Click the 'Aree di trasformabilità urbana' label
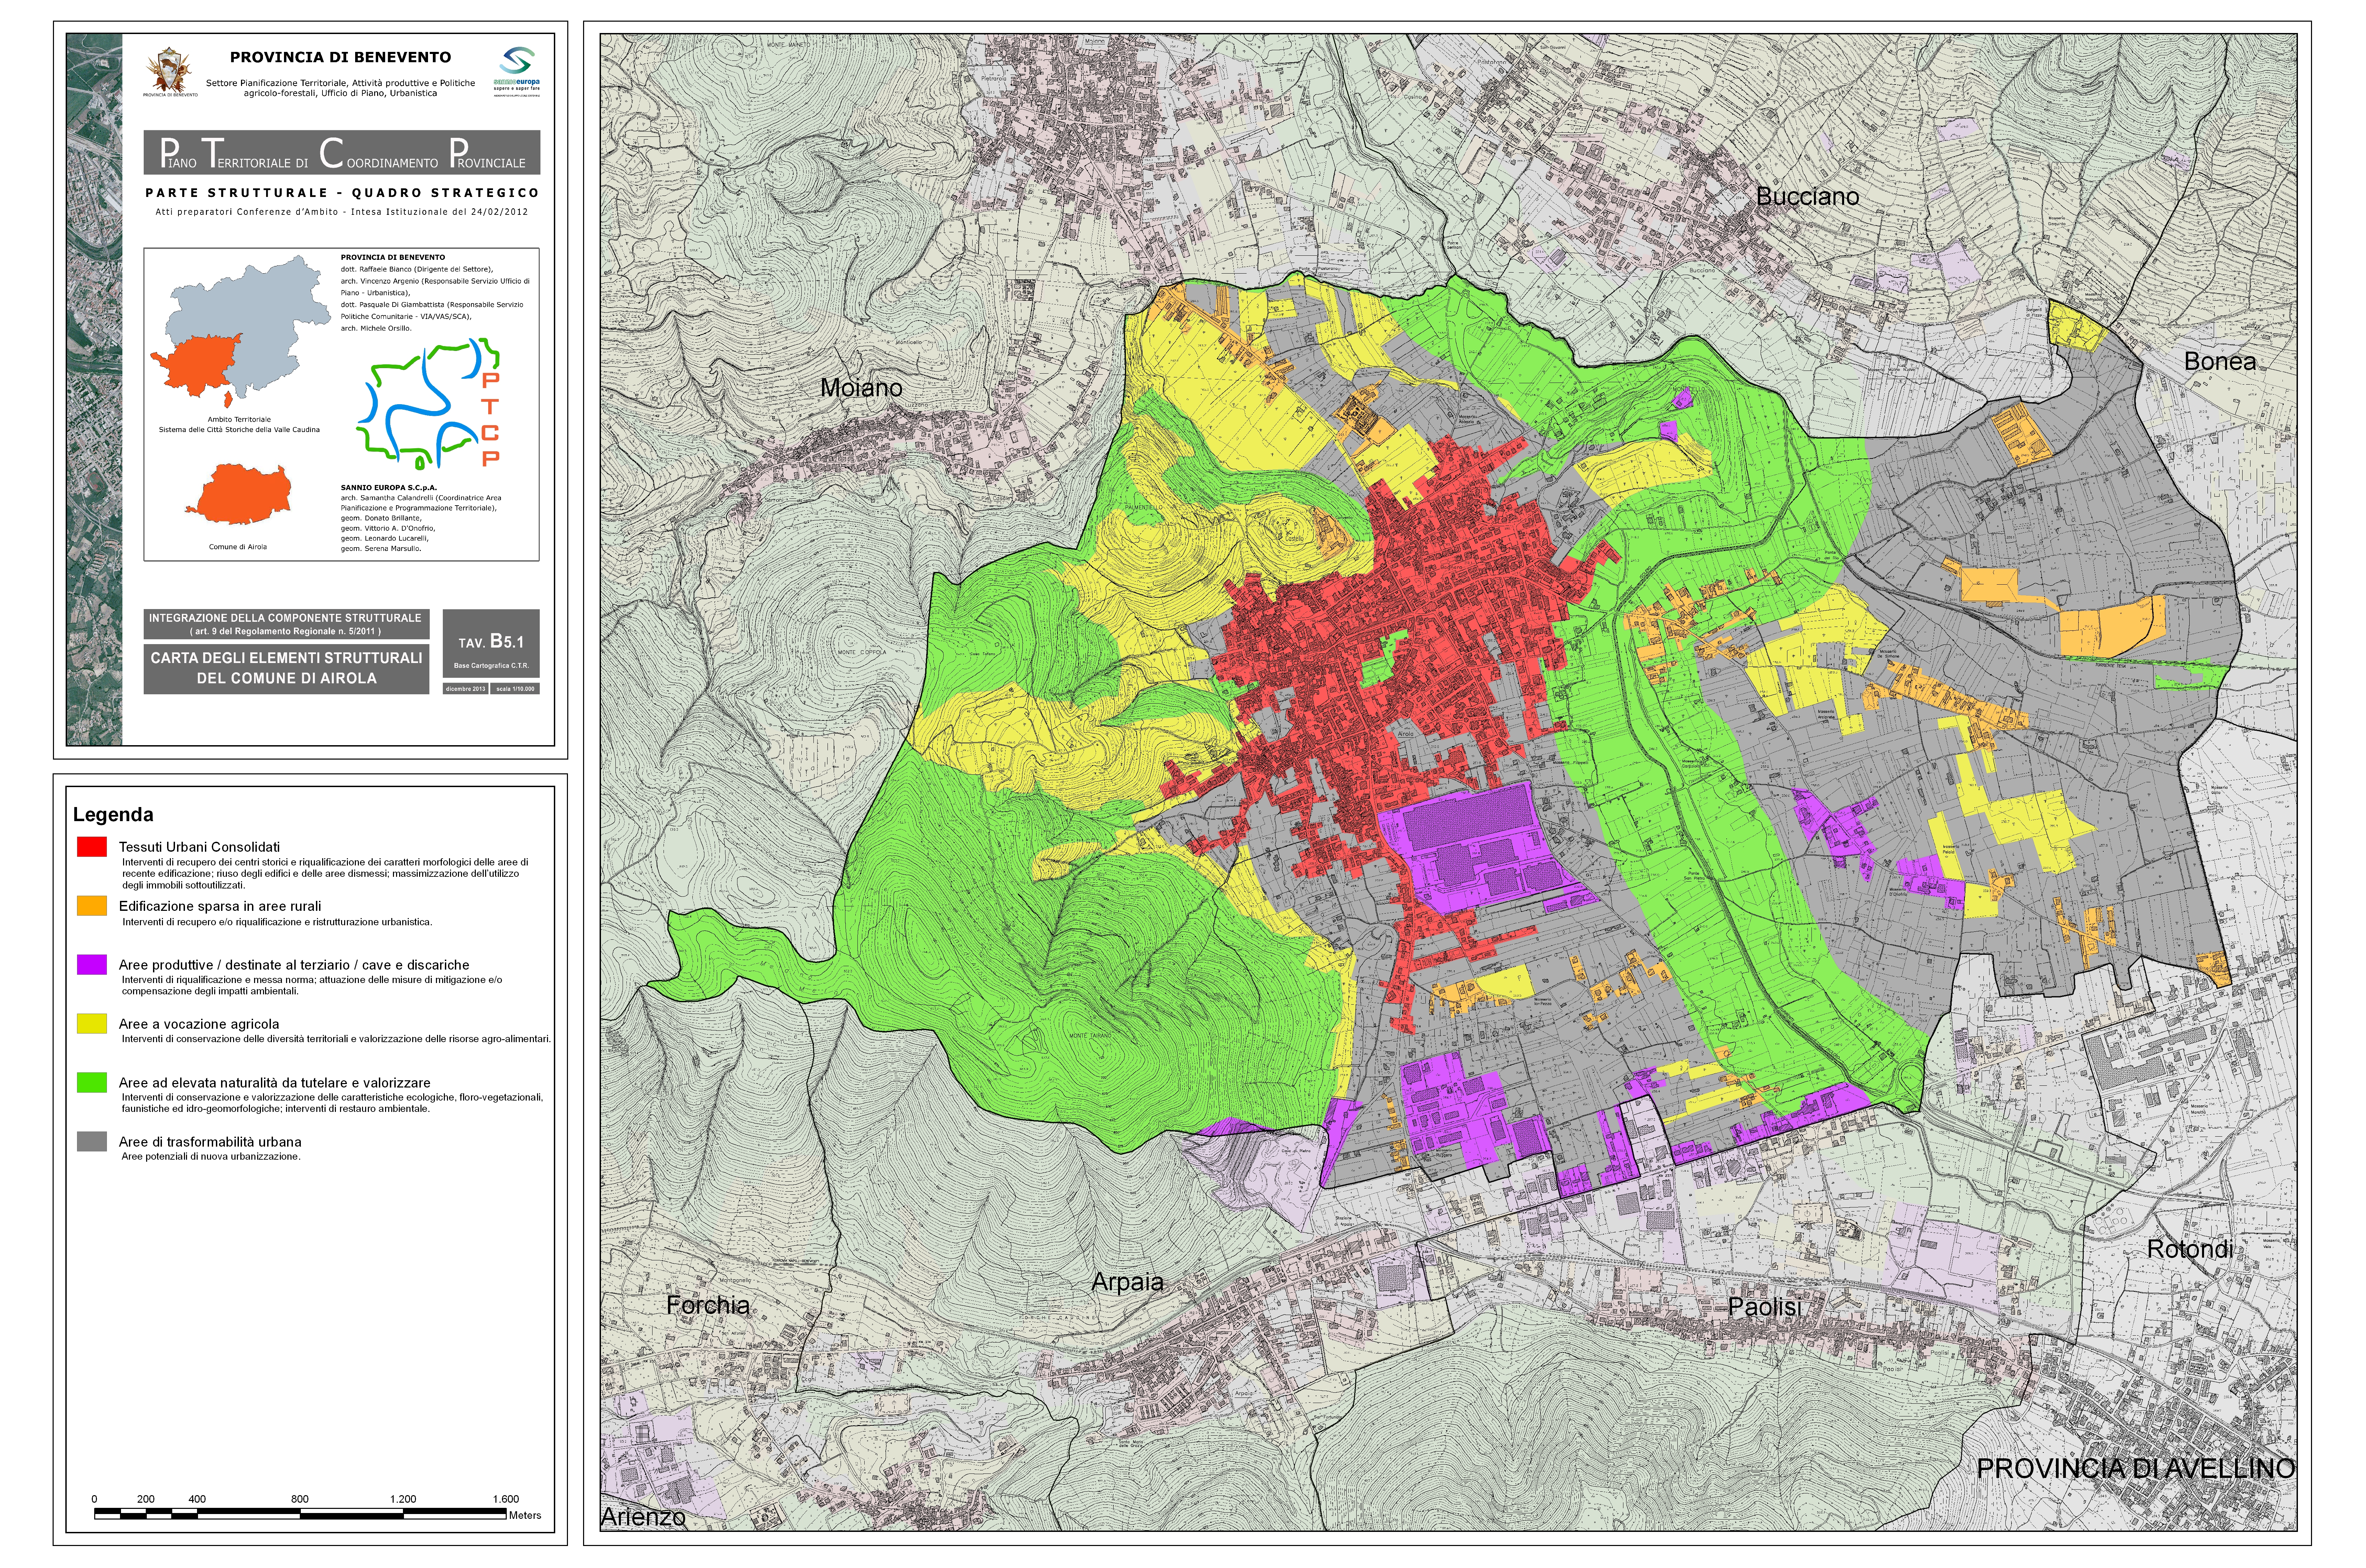2366x1568 pixels. click(210, 1142)
